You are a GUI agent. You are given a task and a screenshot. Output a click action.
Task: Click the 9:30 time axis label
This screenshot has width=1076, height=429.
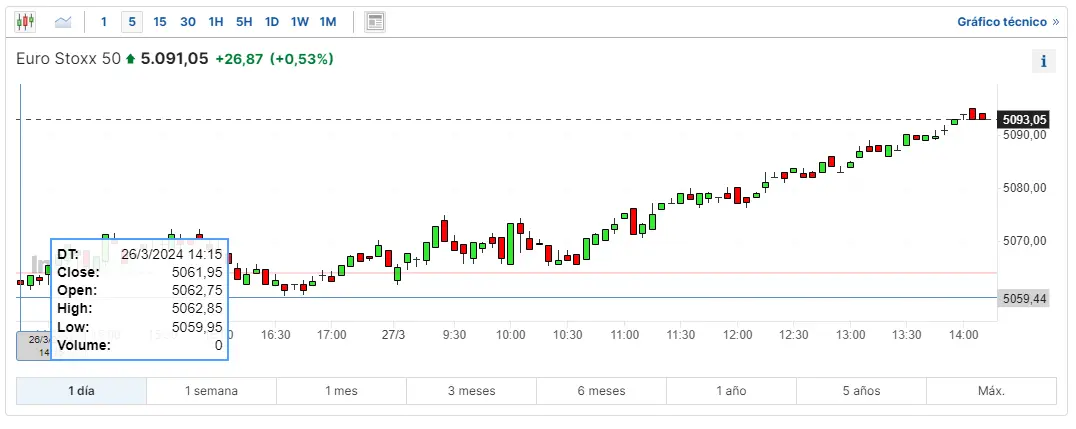pos(454,334)
